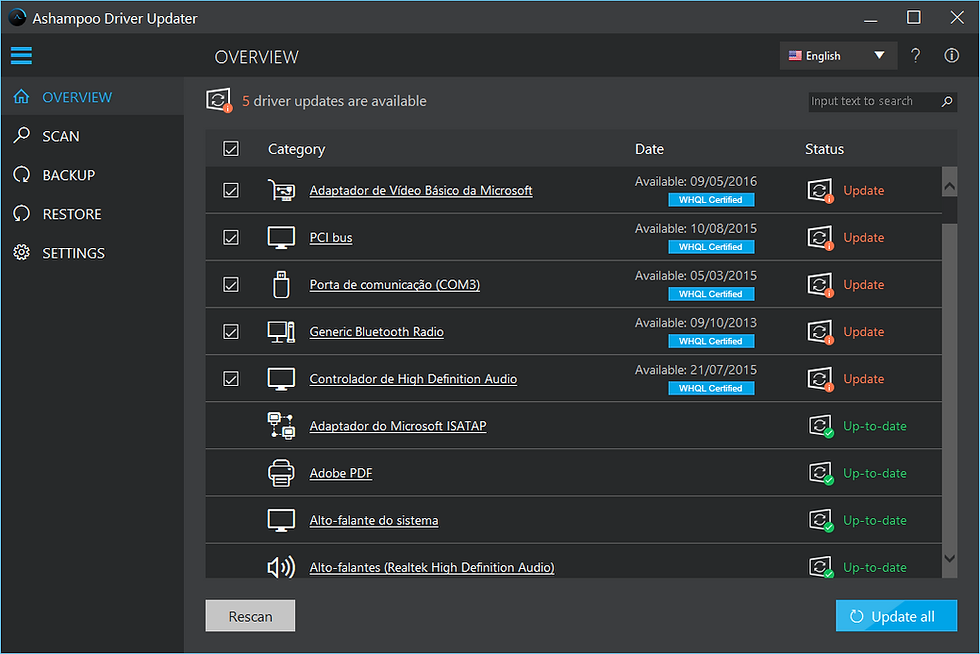Open Adaptador de Vídeo Básico da Microsoft link
The width and height of the screenshot is (980, 654).
(421, 191)
